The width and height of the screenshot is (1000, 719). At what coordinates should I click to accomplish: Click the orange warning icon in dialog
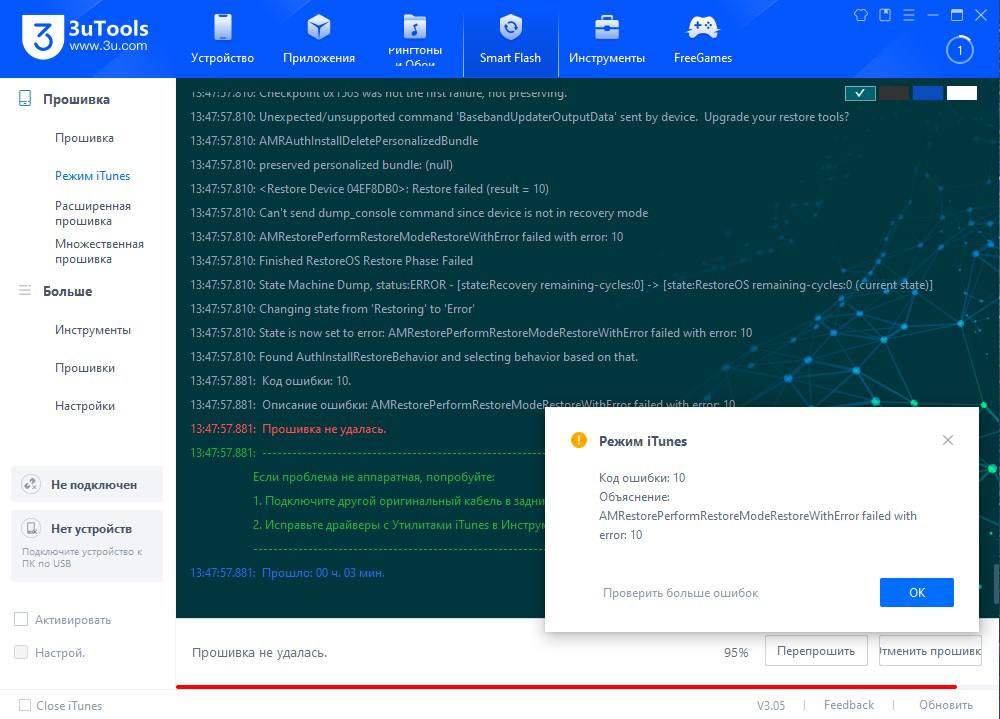point(578,440)
